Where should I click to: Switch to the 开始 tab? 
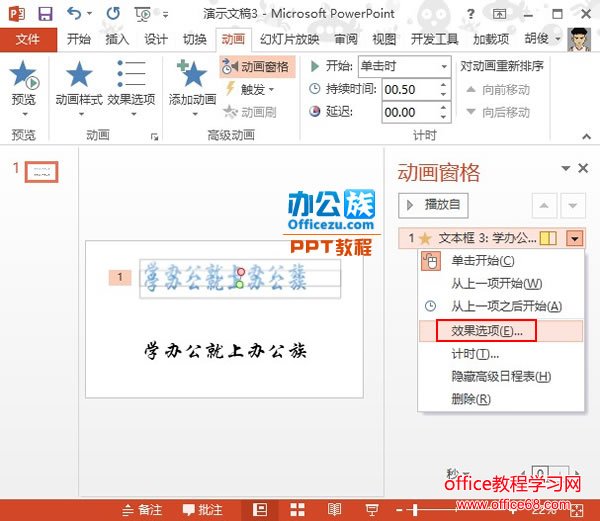tap(79, 39)
